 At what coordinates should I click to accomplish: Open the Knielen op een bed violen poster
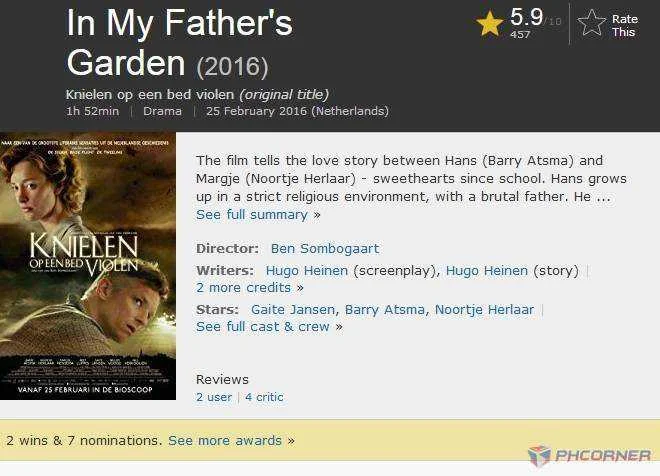click(88, 266)
